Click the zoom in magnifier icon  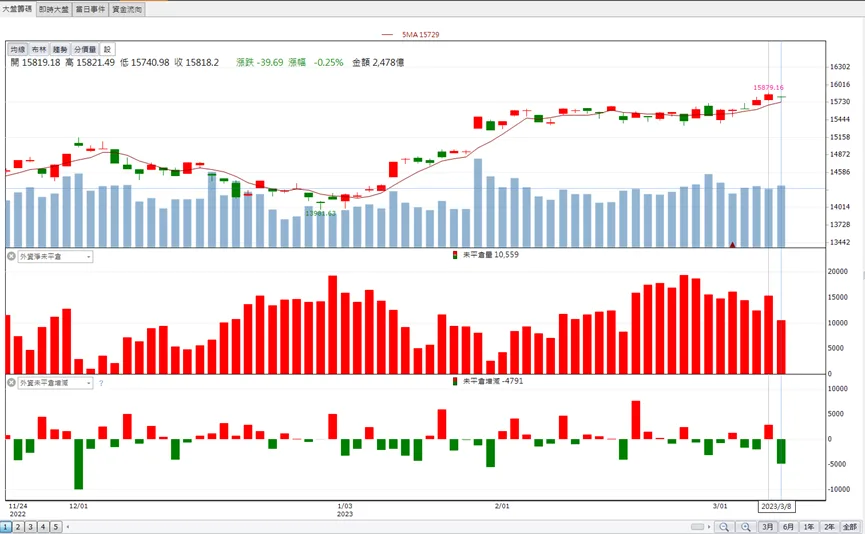tap(745, 527)
